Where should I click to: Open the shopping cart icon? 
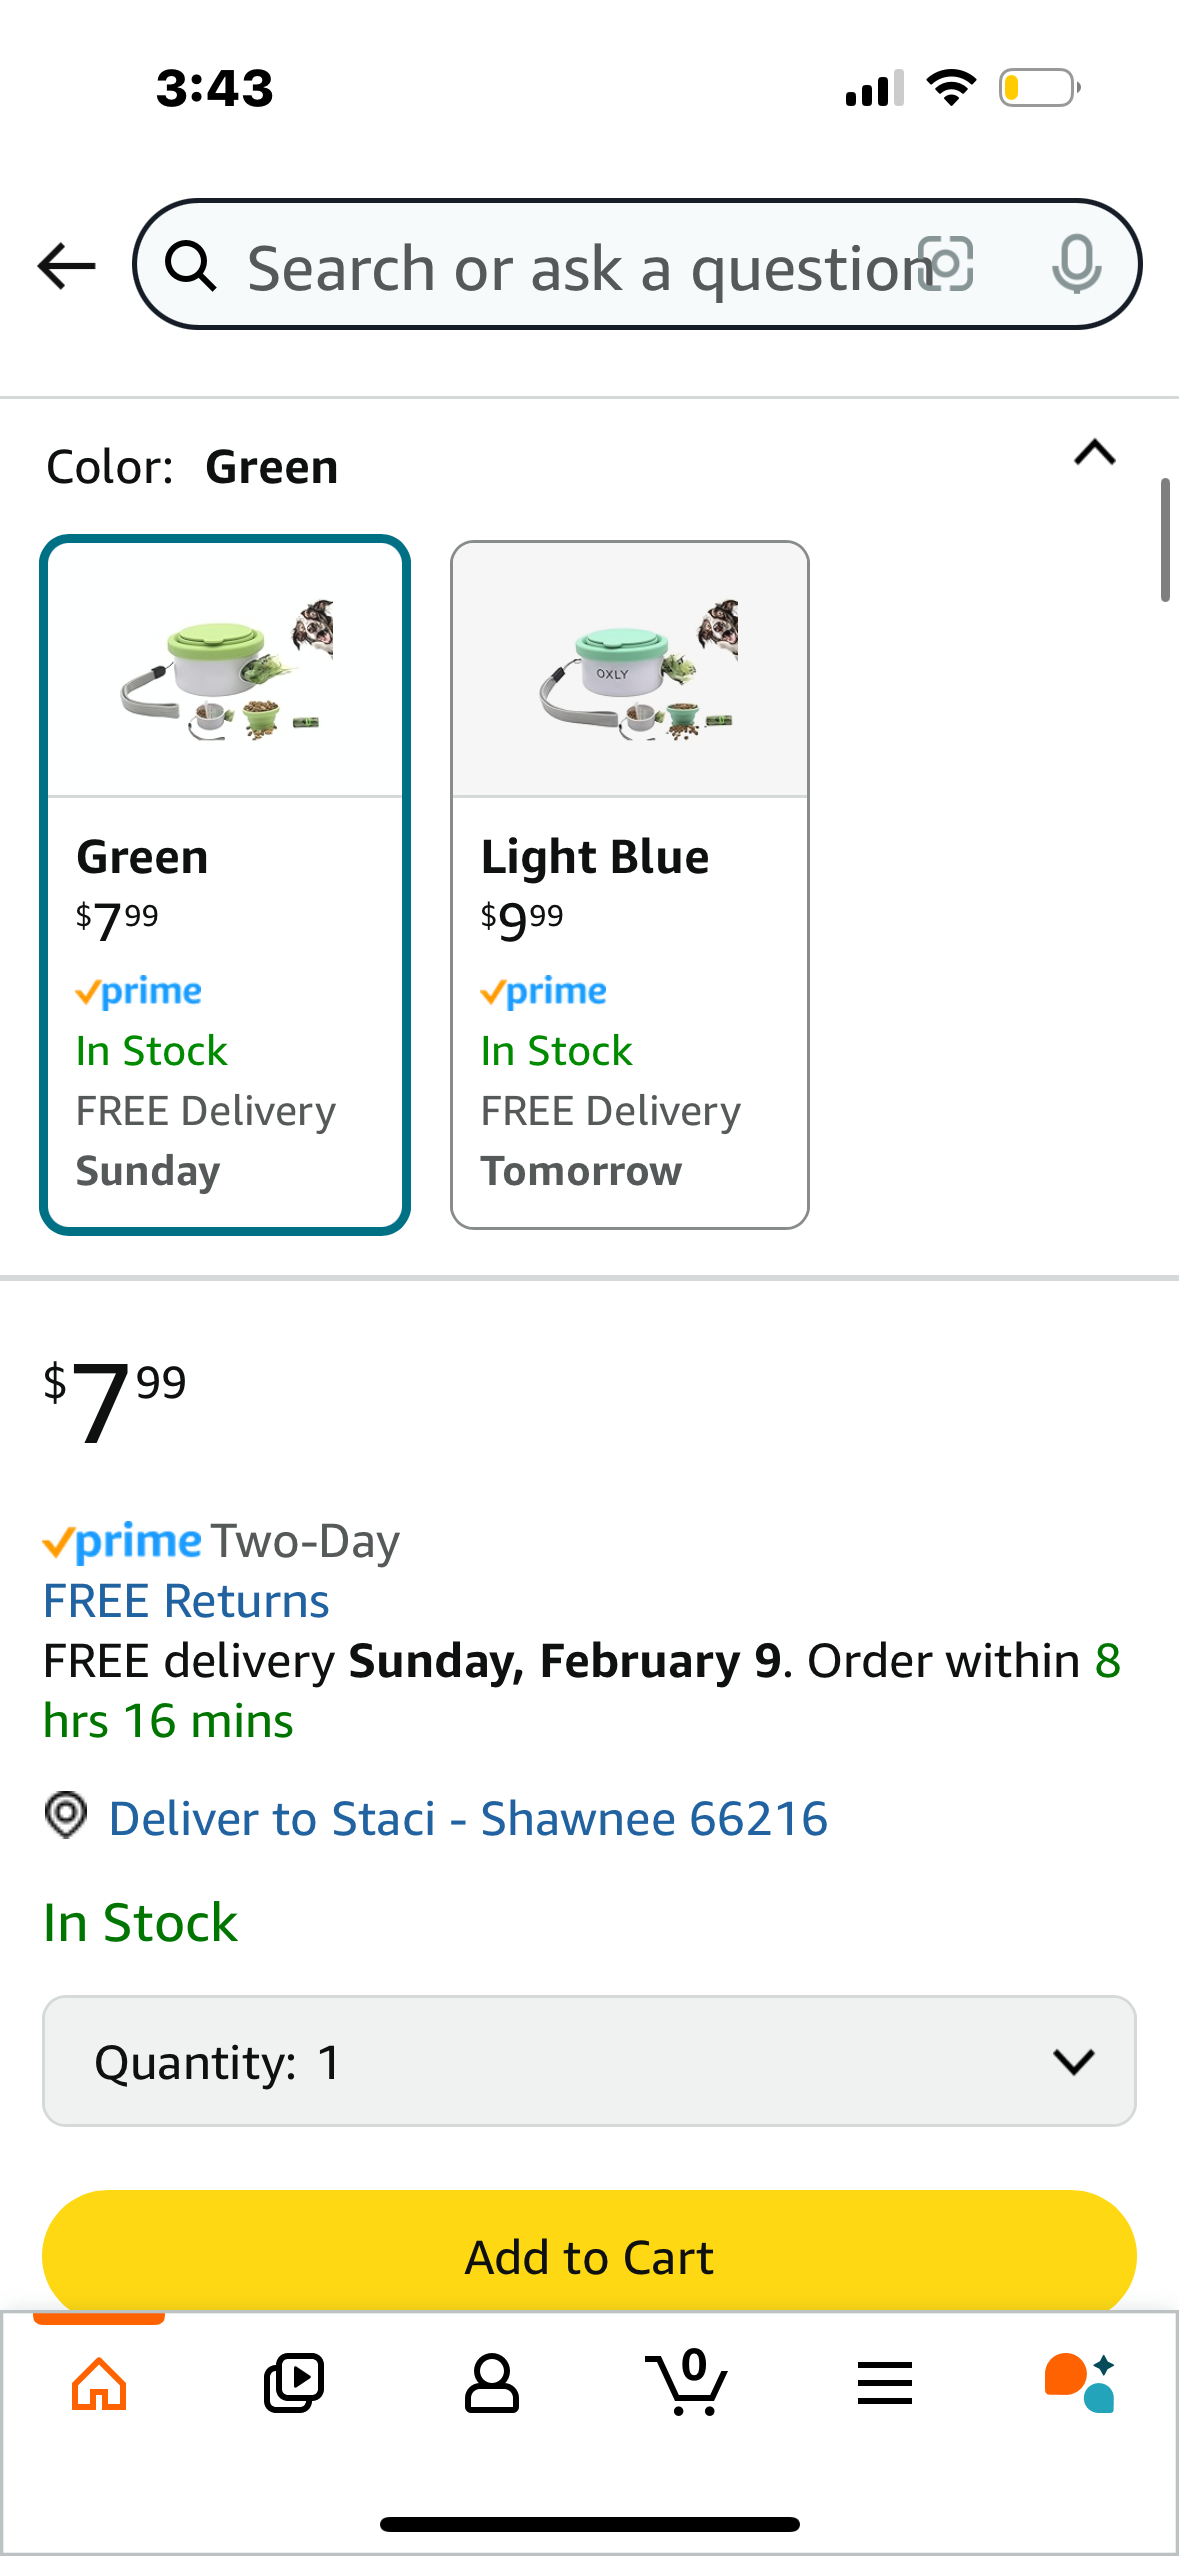pyautogui.click(x=686, y=2383)
